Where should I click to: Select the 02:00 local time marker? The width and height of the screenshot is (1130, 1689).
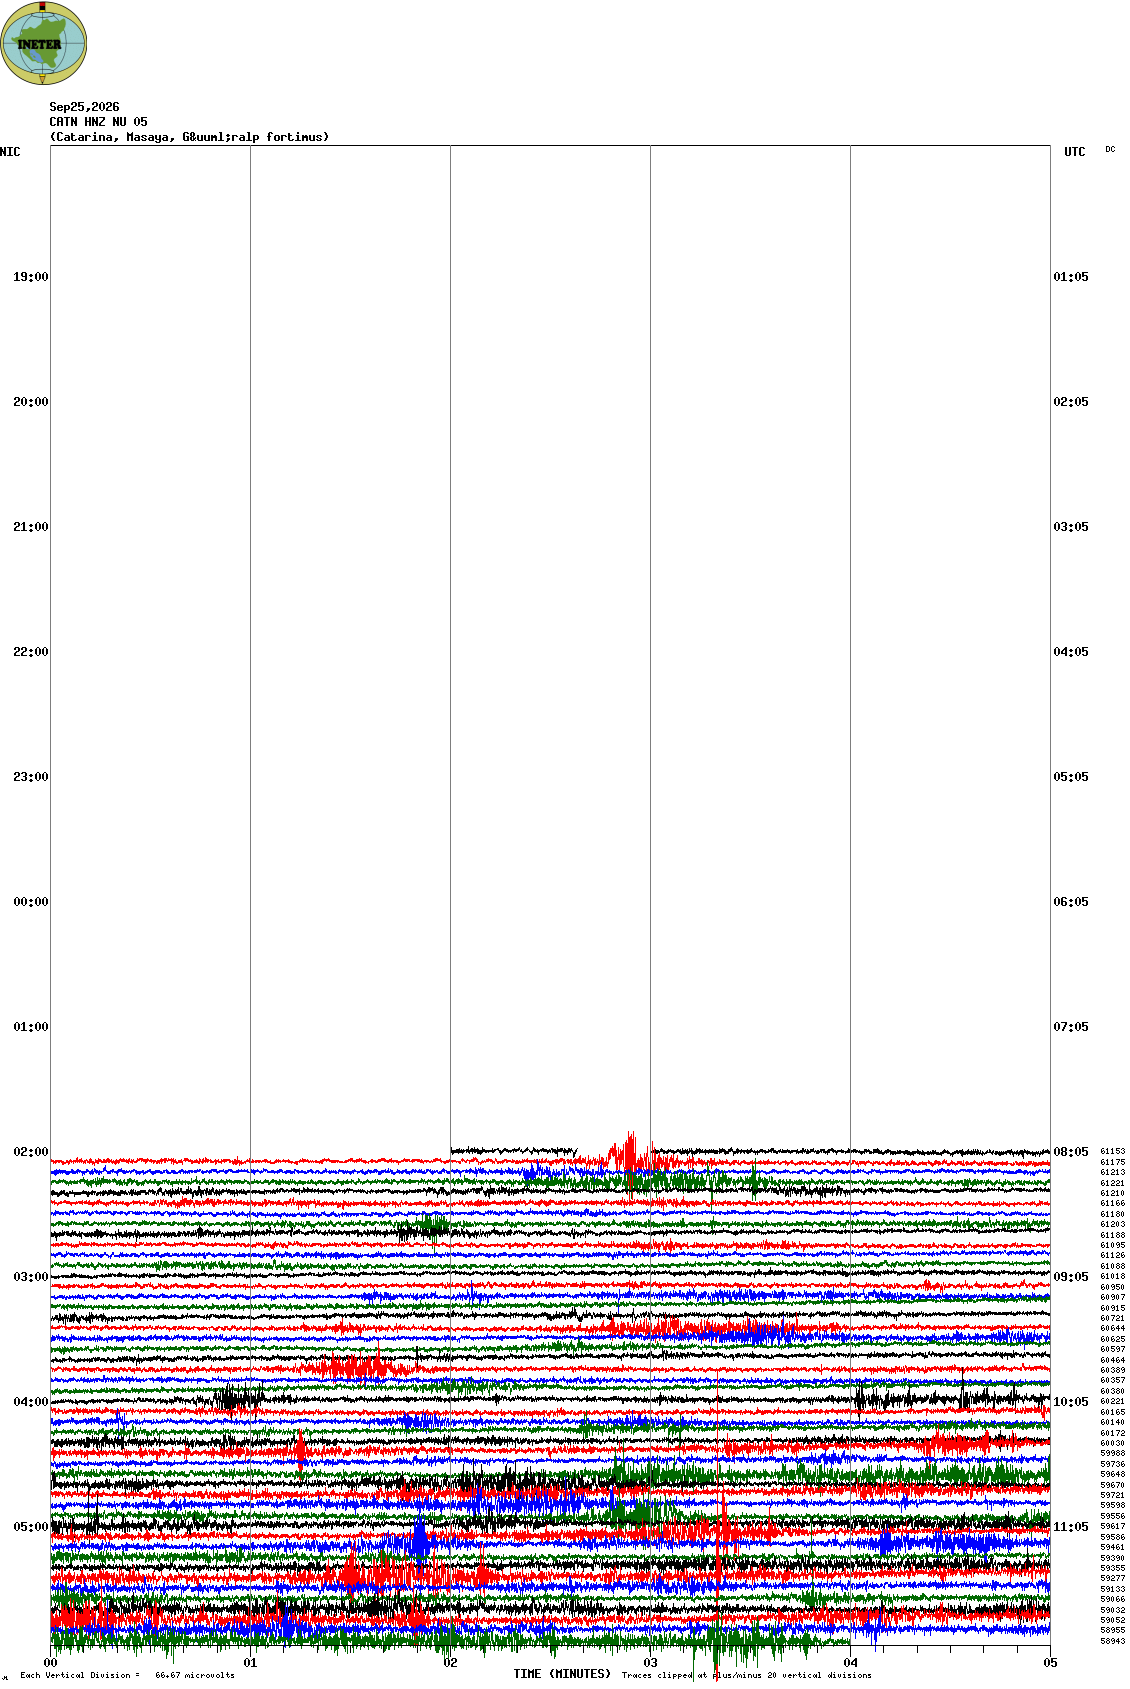click(30, 1152)
